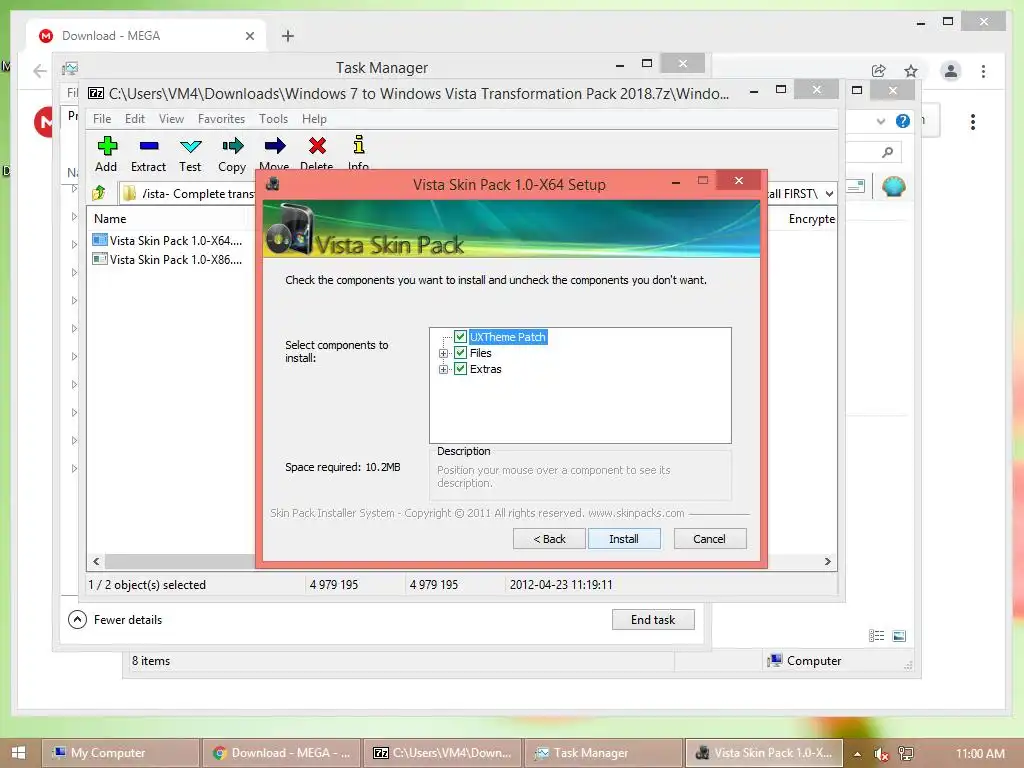The image size is (1024, 768).
Task: Click the taskbar clock showing 11:00 AM
Action: (980, 753)
